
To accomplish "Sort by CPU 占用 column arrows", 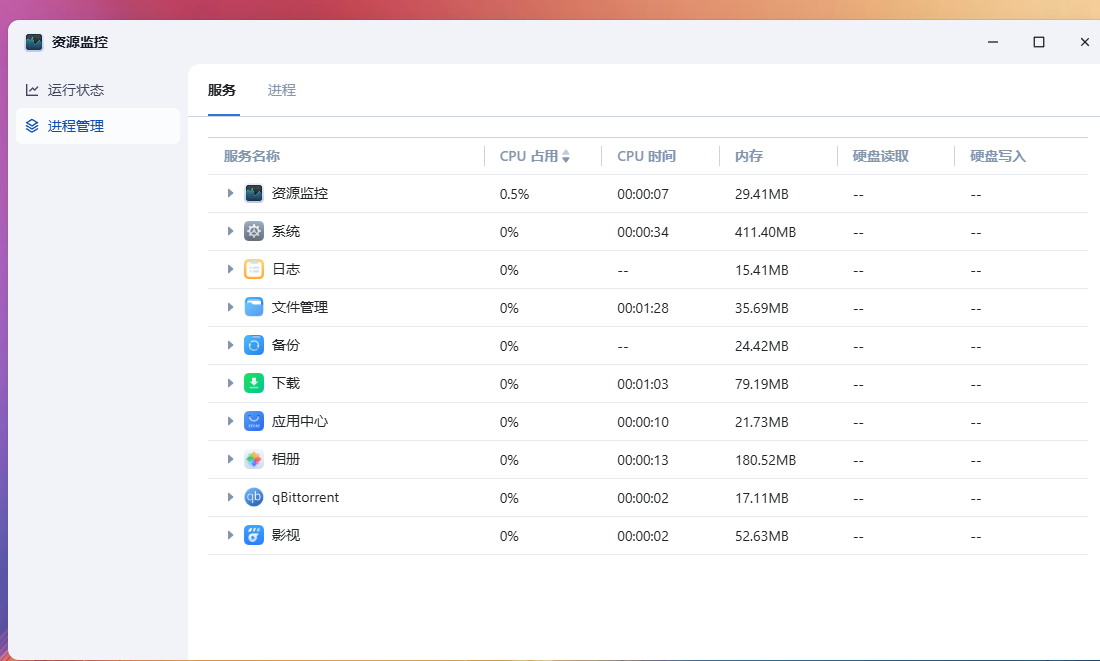I will pyautogui.click(x=566, y=156).
